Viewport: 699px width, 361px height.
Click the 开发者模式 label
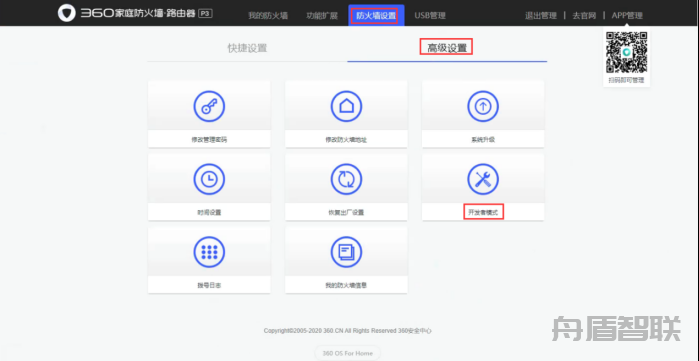483,212
